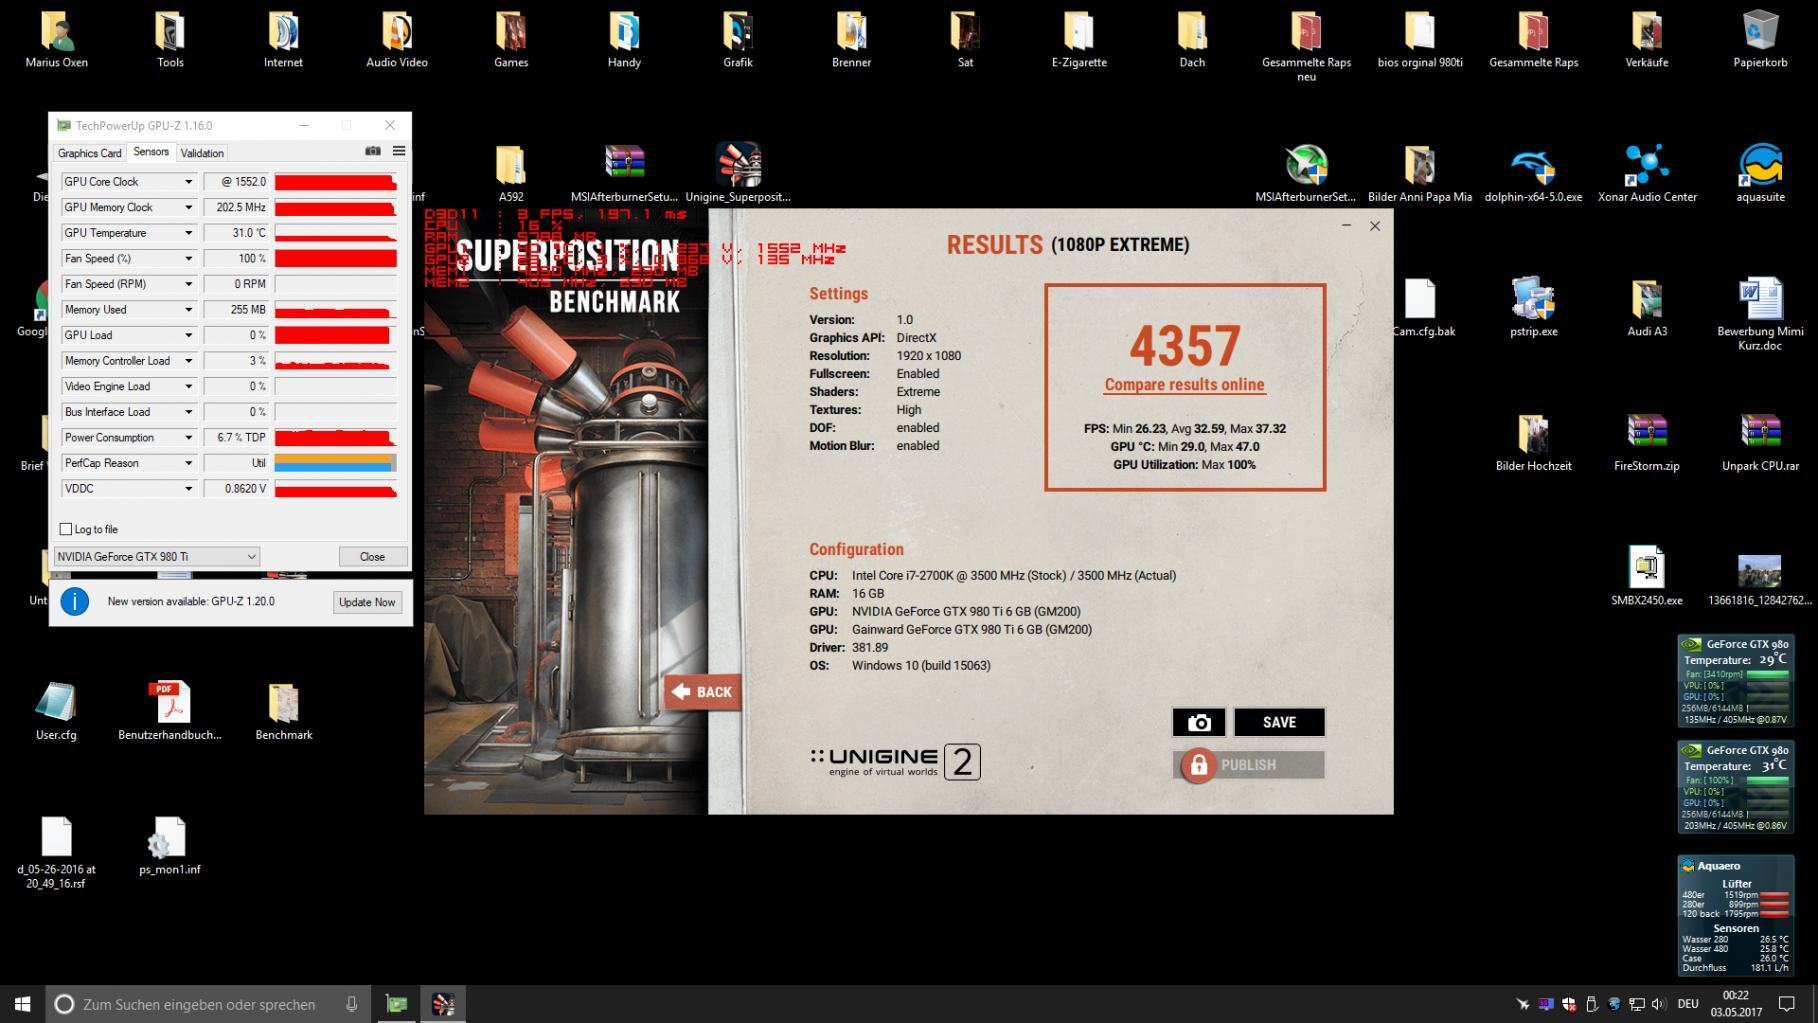Image resolution: width=1818 pixels, height=1023 pixels.
Task: Switch to GPU-Z taskbar icon
Action: point(397,1003)
